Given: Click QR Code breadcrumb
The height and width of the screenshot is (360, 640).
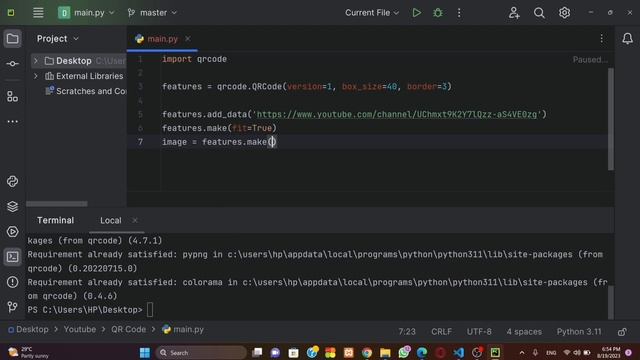Looking at the screenshot, I should 128,329.
